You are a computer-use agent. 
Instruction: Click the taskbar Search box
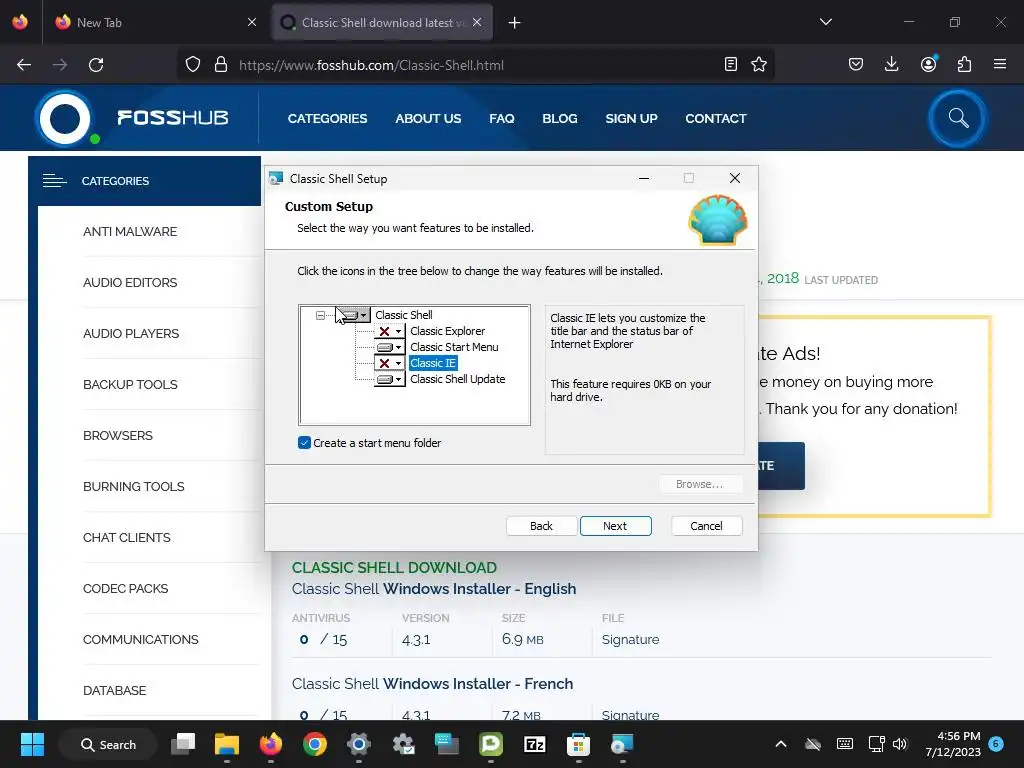tap(108, 744)
